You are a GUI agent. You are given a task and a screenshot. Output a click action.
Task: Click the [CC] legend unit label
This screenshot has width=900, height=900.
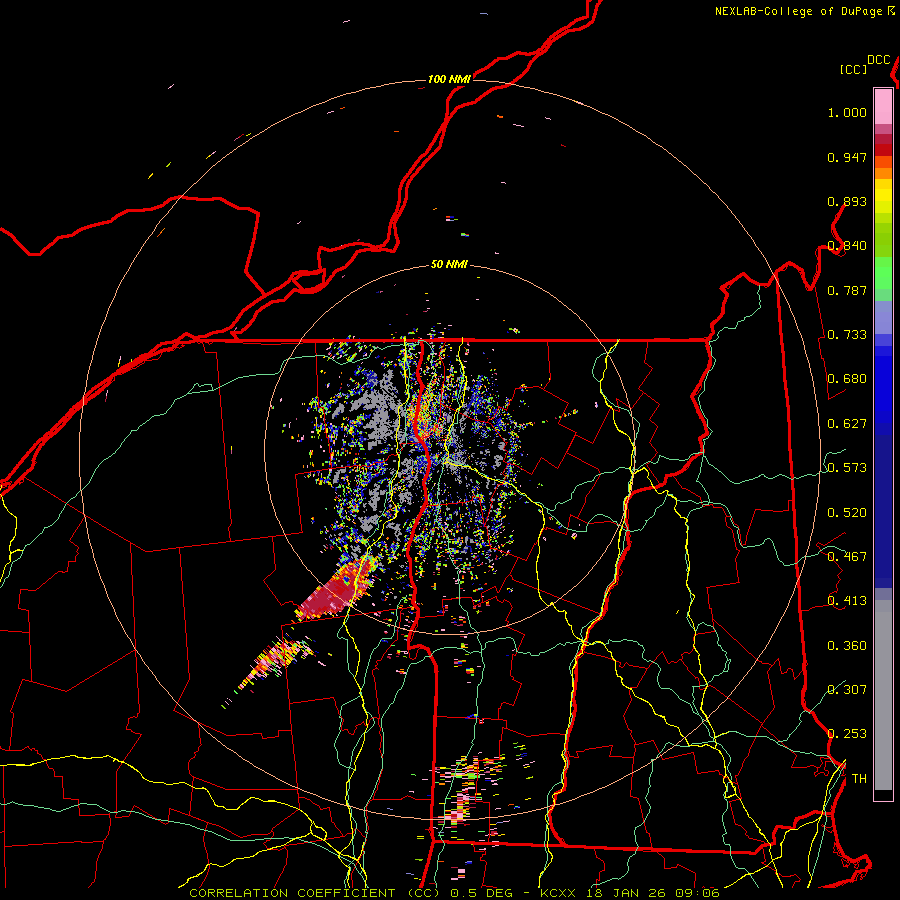[854, 69]
